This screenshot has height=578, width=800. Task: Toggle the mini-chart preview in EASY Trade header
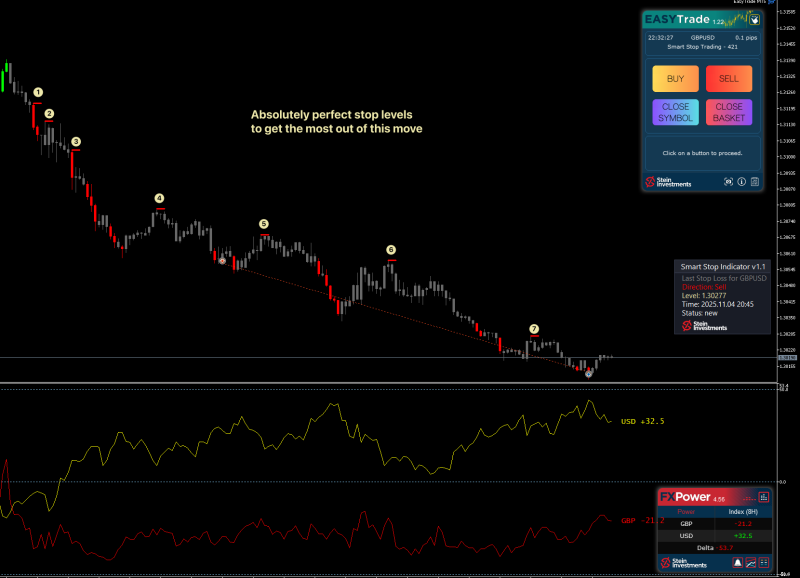pyautogui.click(x=754, y=19)
